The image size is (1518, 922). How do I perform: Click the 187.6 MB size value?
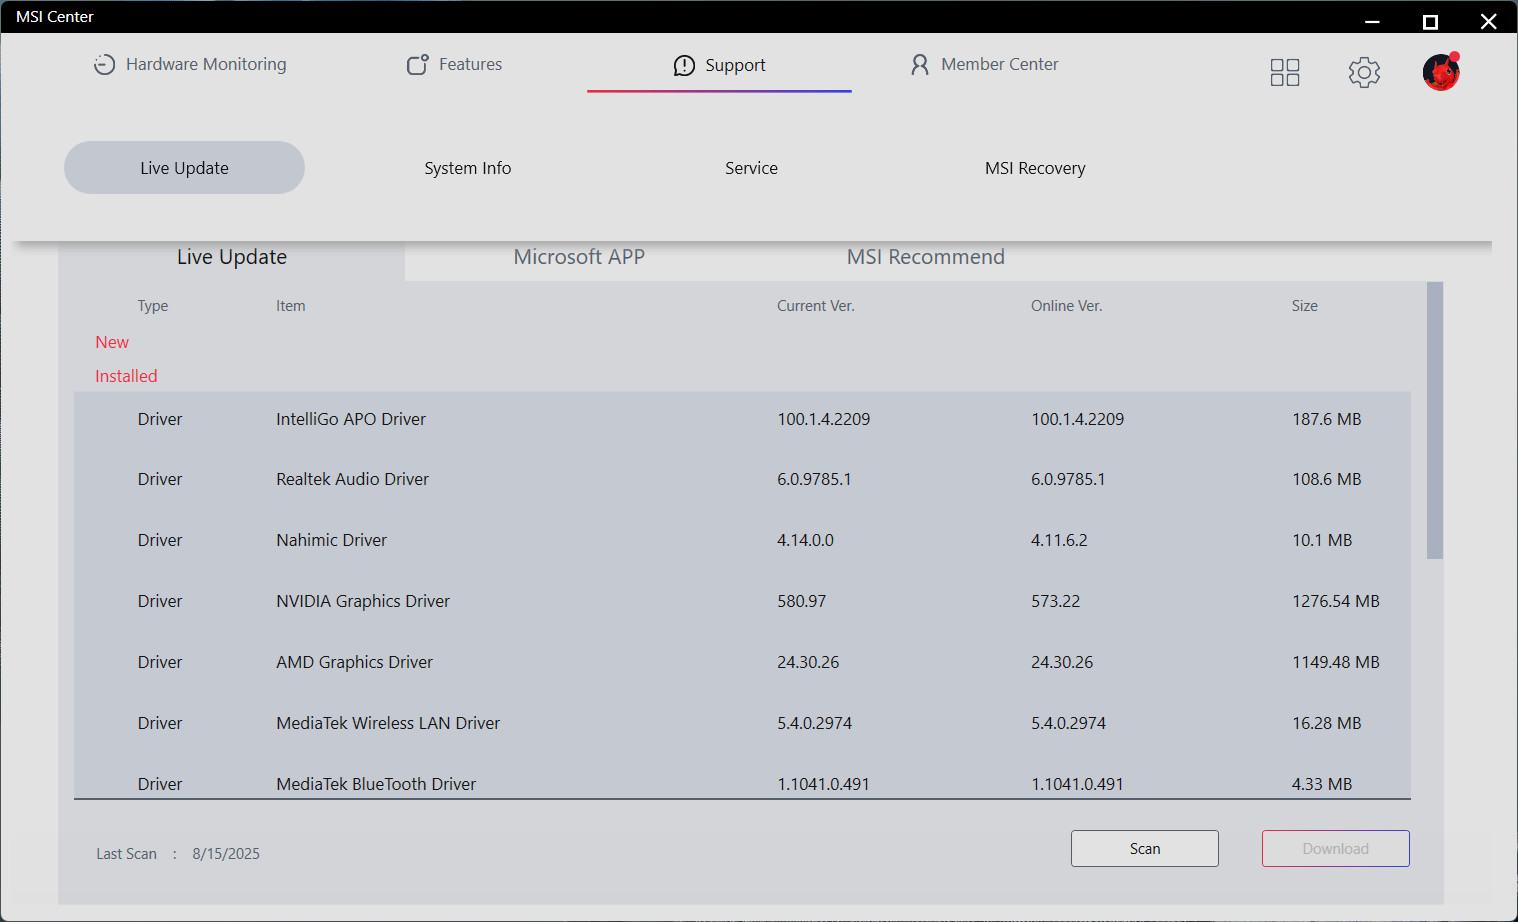1327,419
